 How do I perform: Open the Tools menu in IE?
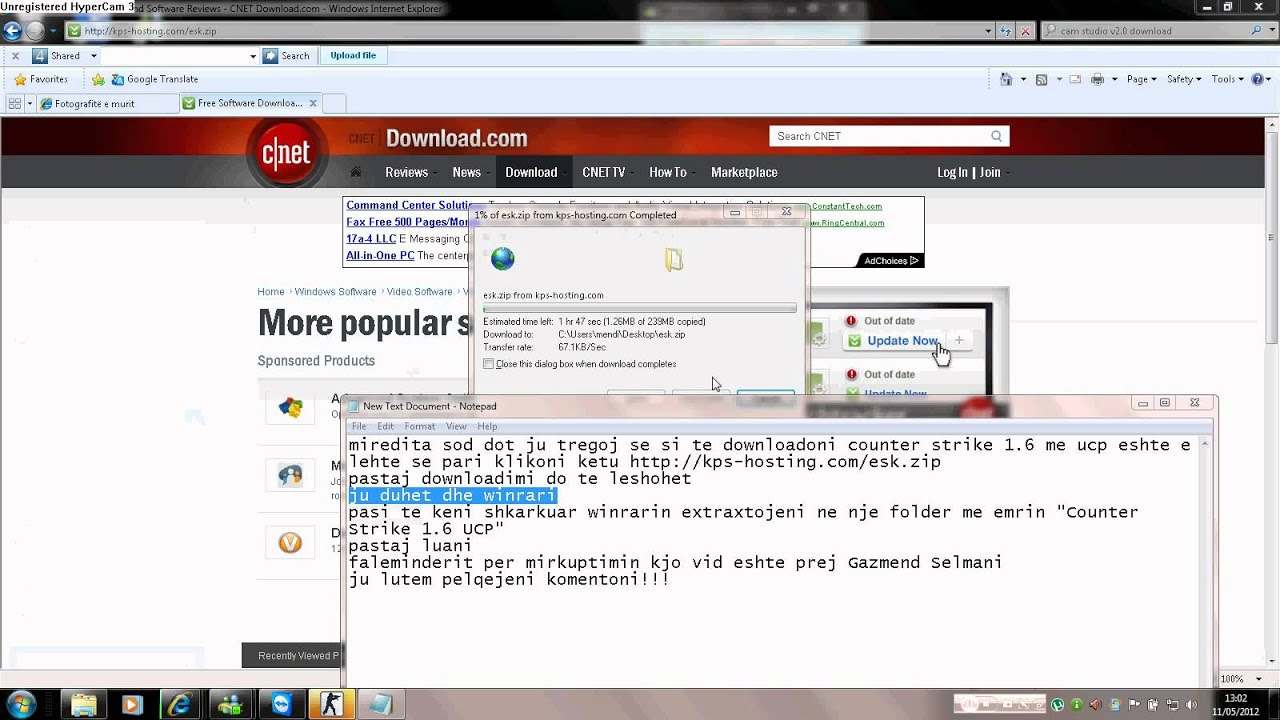point(1227,79)
